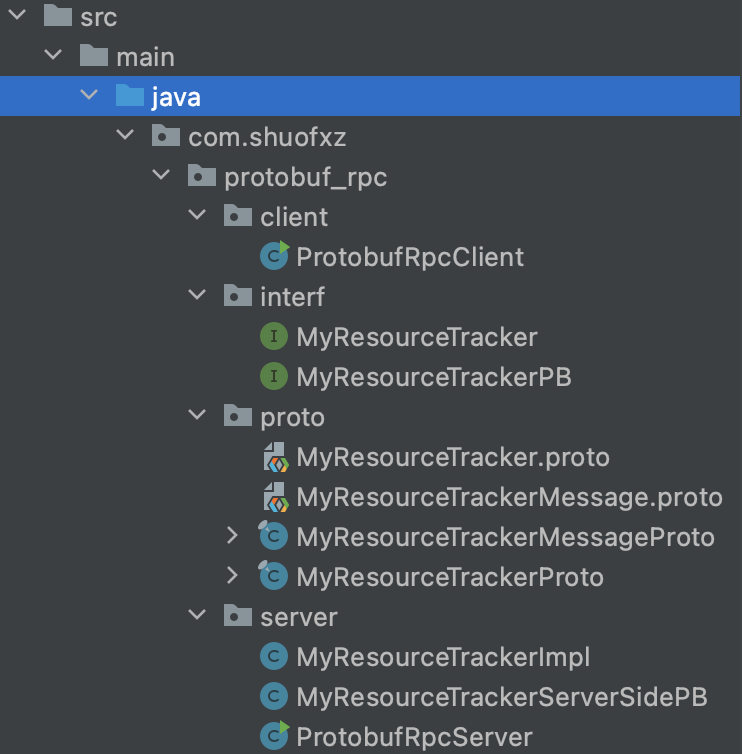Click the class icon of MyResourceTrackerProto
The height and width of the screenshot is (754, 742).
pyautogui.click(x=273, y=575)
